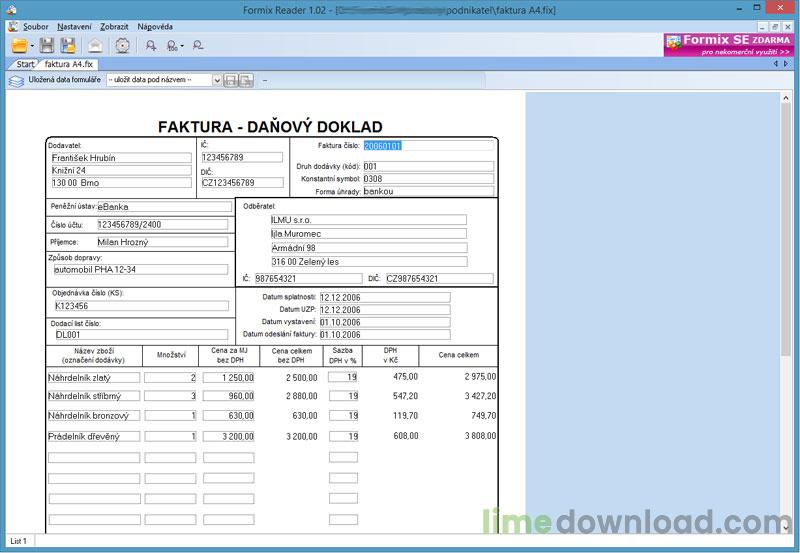Click the Formix SE zdarma banner
Image resolution: width=800 pixels, height=553 pixels.
click(729, 45)
